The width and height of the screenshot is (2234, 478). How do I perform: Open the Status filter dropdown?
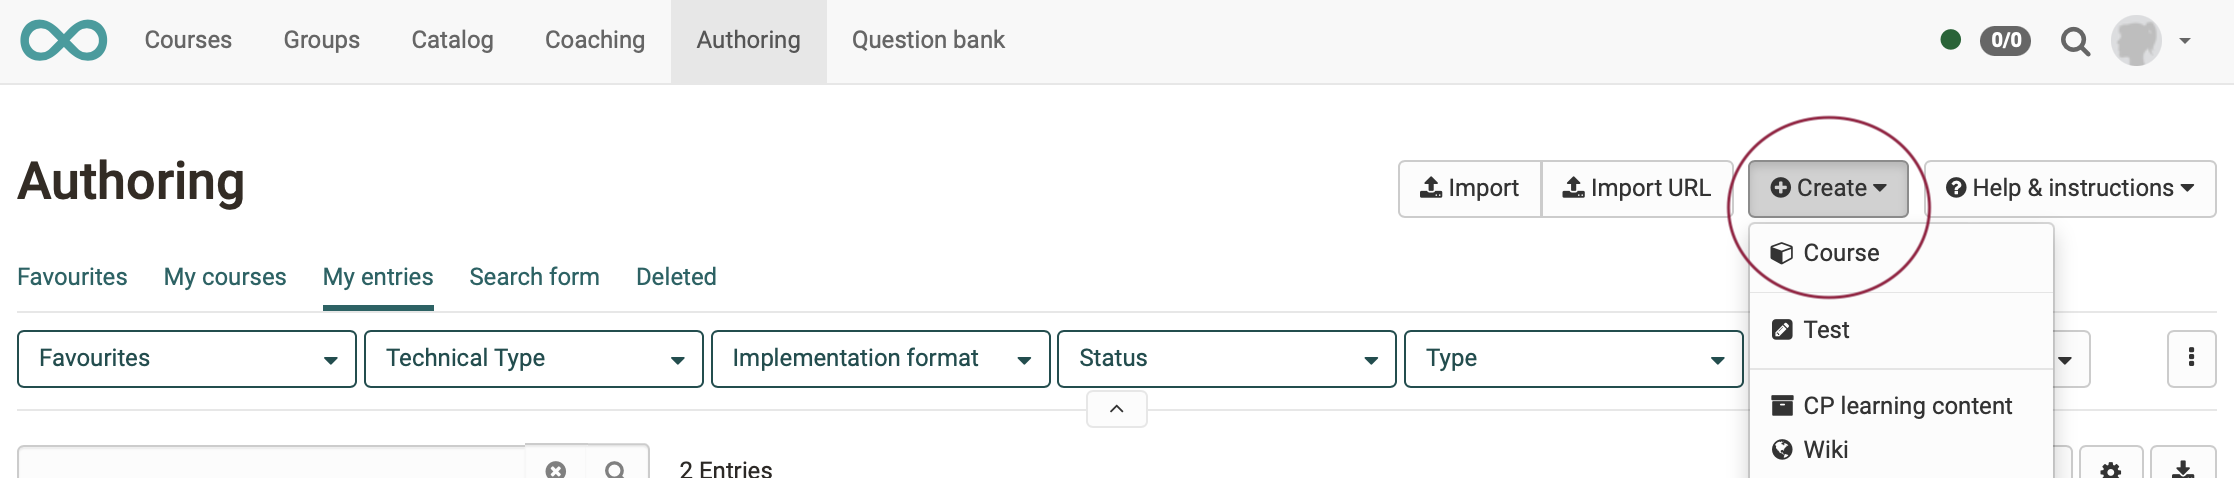[1226, 359]
